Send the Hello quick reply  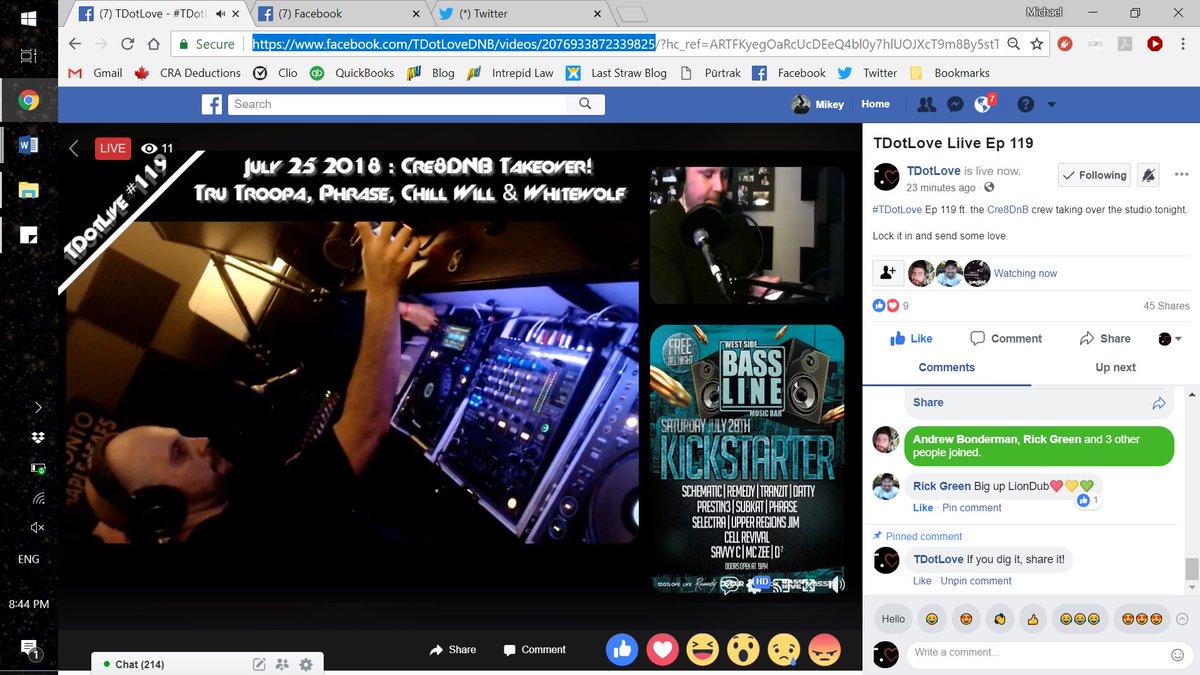[893, 619]
